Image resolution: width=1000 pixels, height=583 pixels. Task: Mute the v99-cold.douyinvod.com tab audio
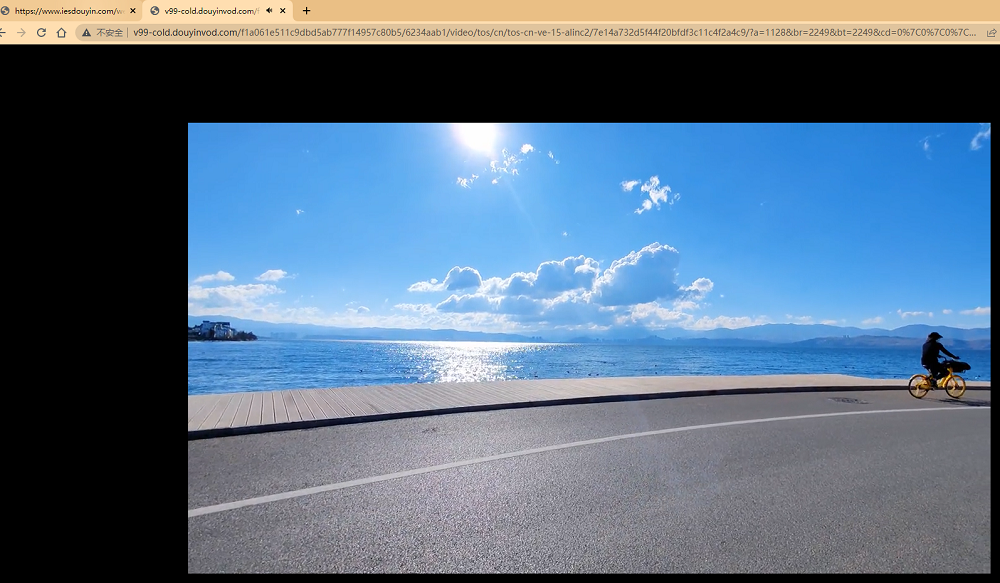tap(269, 11)
